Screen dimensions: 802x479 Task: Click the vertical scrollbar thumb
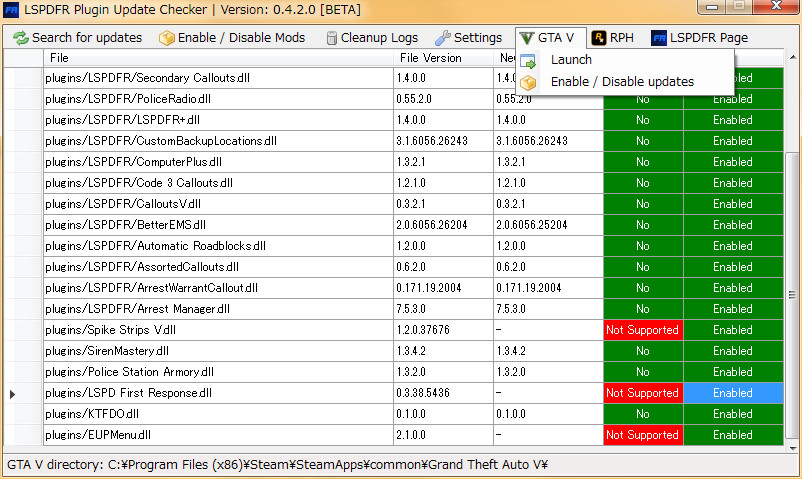pyautogui.click(x=792, y=295)
